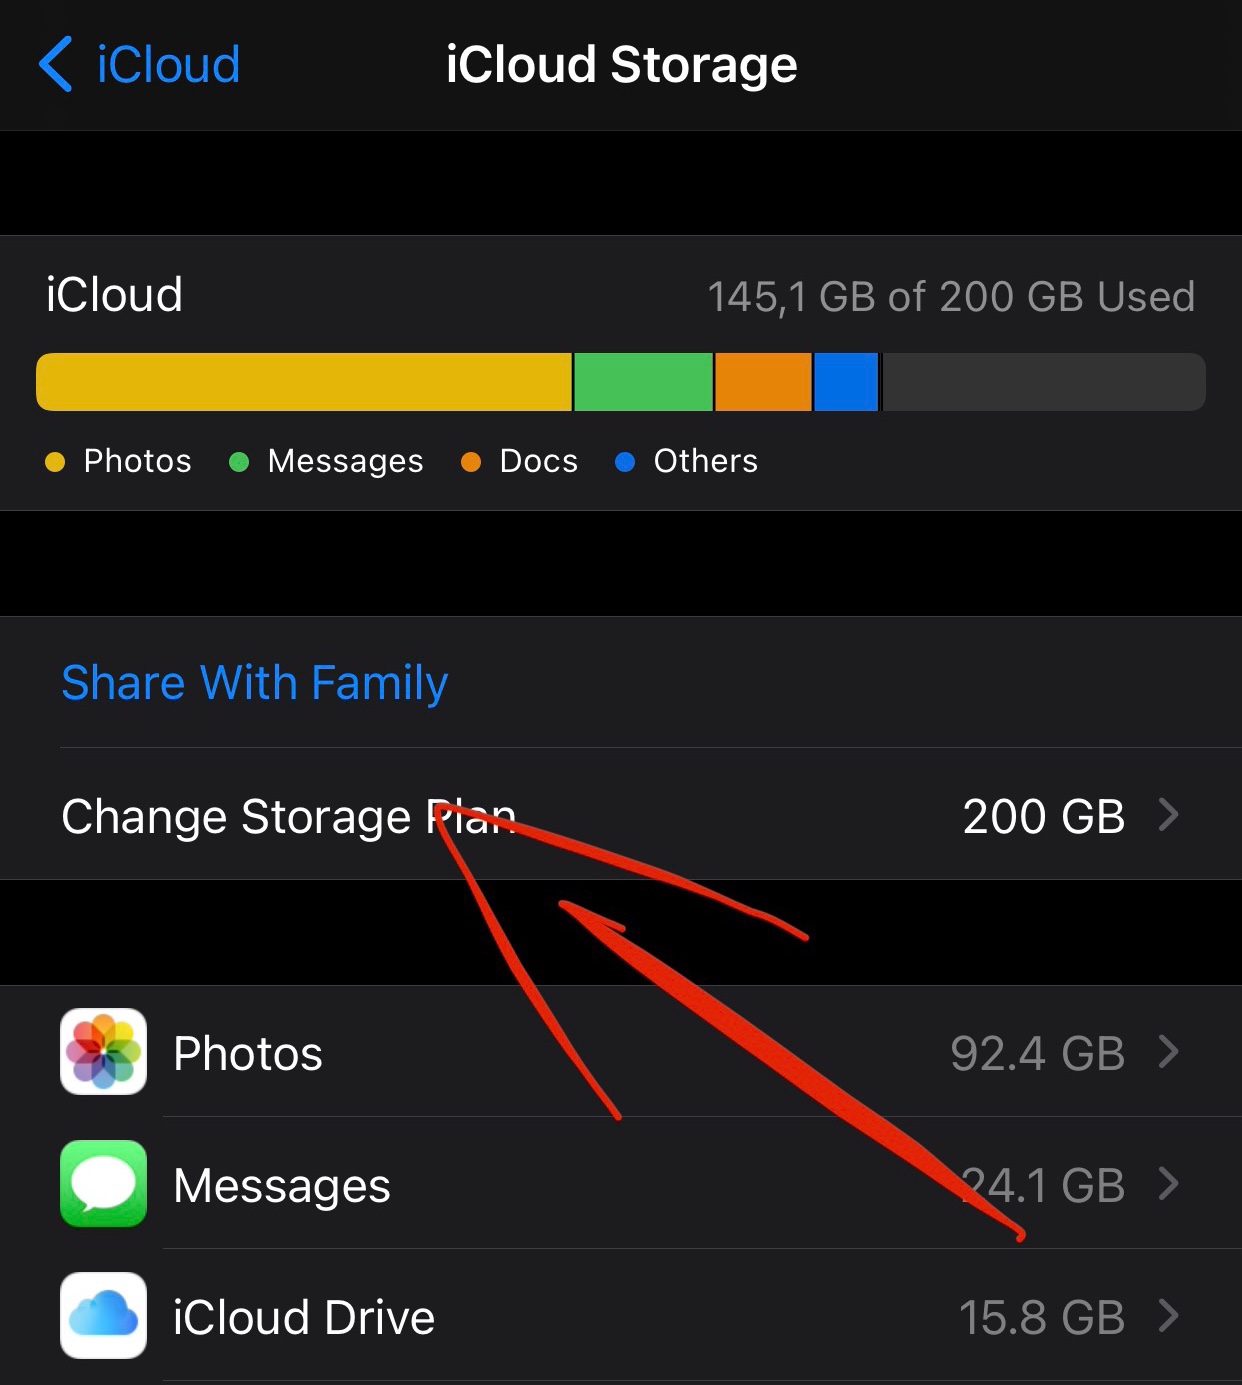This screenshot has height=1385, width=1242.
Task: Tap the yellow Photos legend dot
Action: (x=55, y=462)
